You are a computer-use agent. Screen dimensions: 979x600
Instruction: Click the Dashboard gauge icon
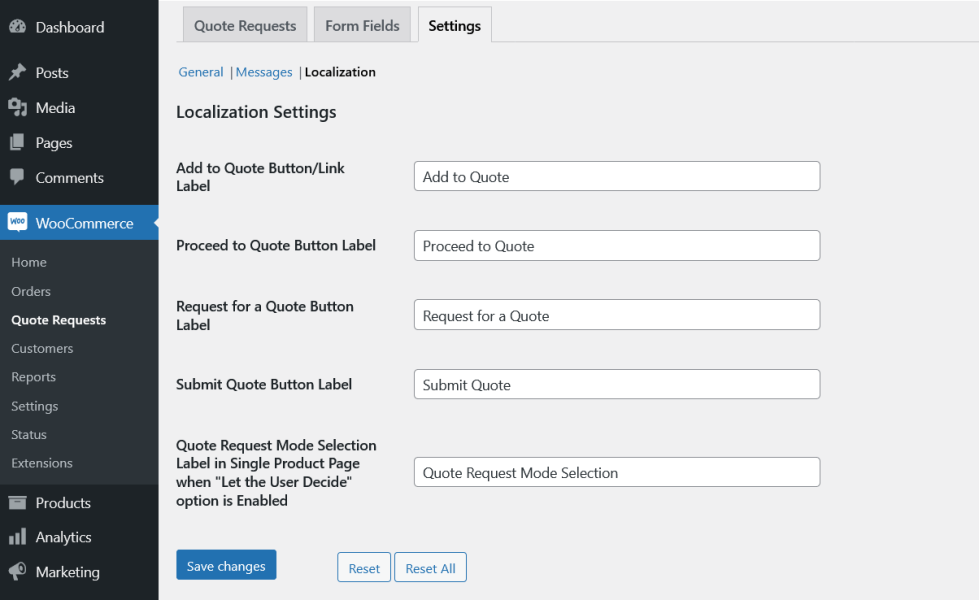[x=17, y=27]
